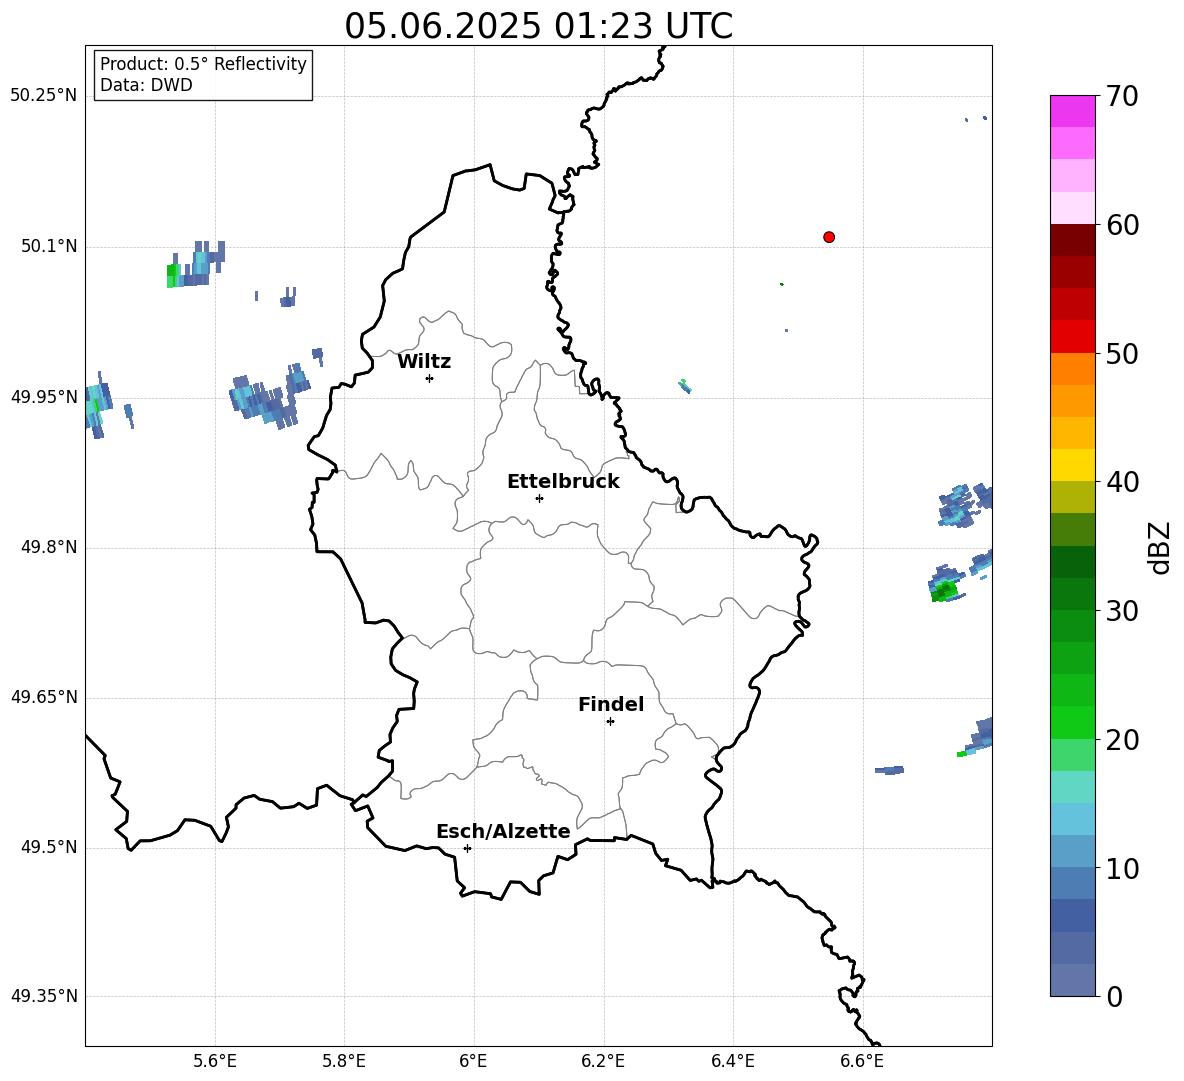
Task: Click the cross marker below Wiltz
Action: [x=430, y=378]
